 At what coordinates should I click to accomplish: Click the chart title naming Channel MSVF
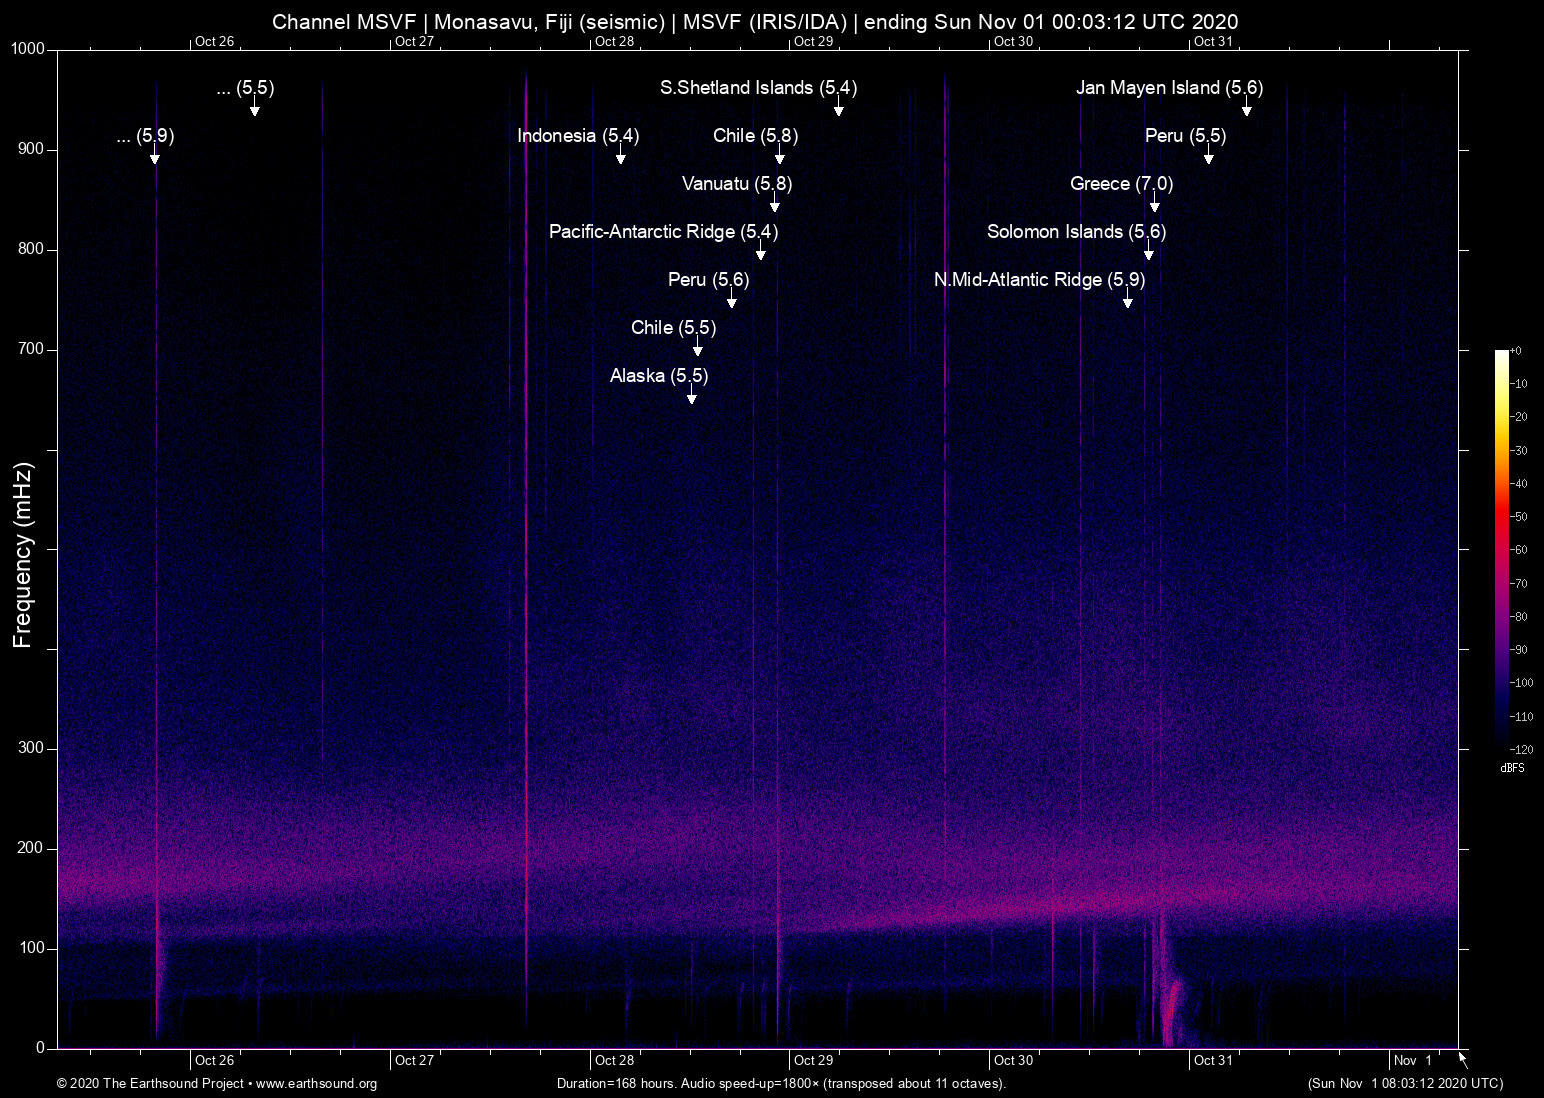pyautogui.click(x=755, y=21)
